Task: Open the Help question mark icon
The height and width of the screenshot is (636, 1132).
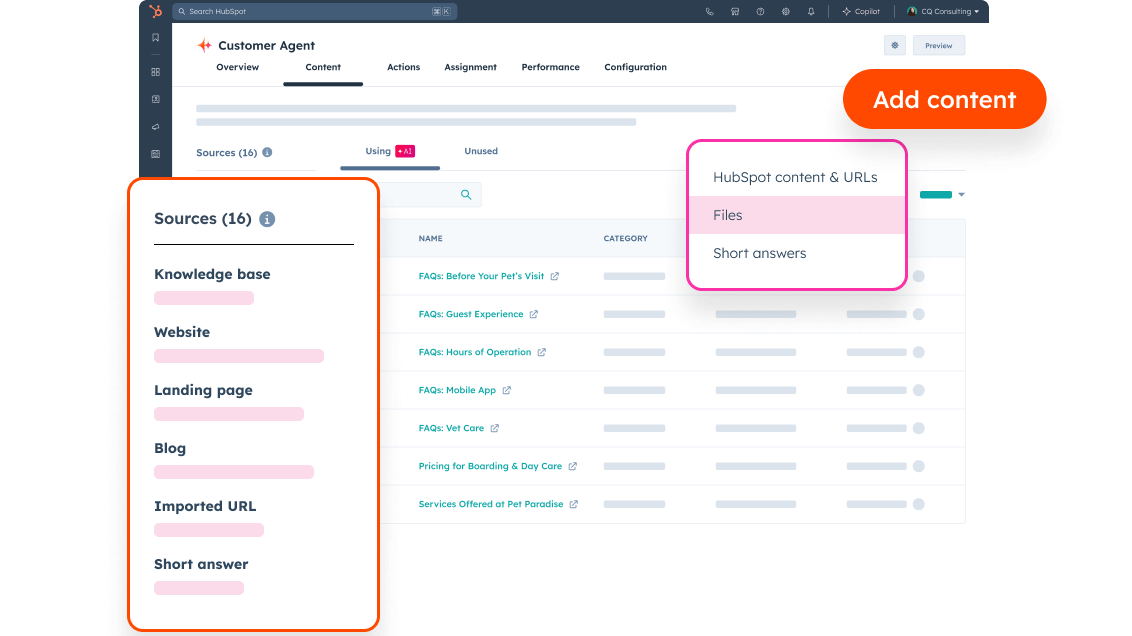Action: tap(758, 11)
